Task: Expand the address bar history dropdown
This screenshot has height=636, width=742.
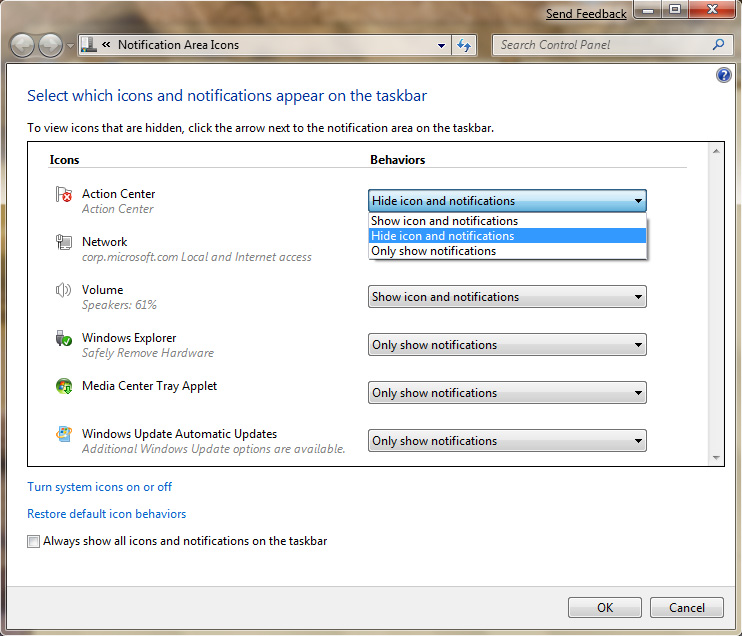Action: [x=442, y=45]
